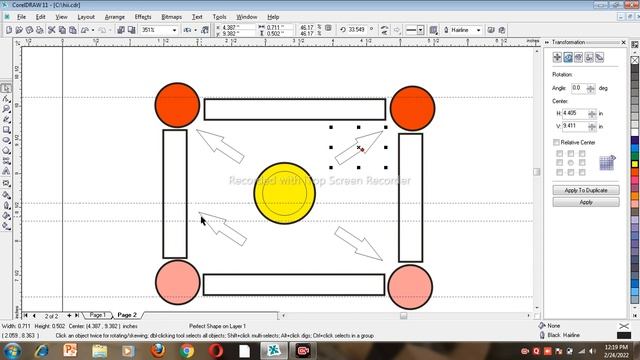Check the bottom-left anchor point box
Viewport: 640px width, 360px height.
(x=560, y=172)
